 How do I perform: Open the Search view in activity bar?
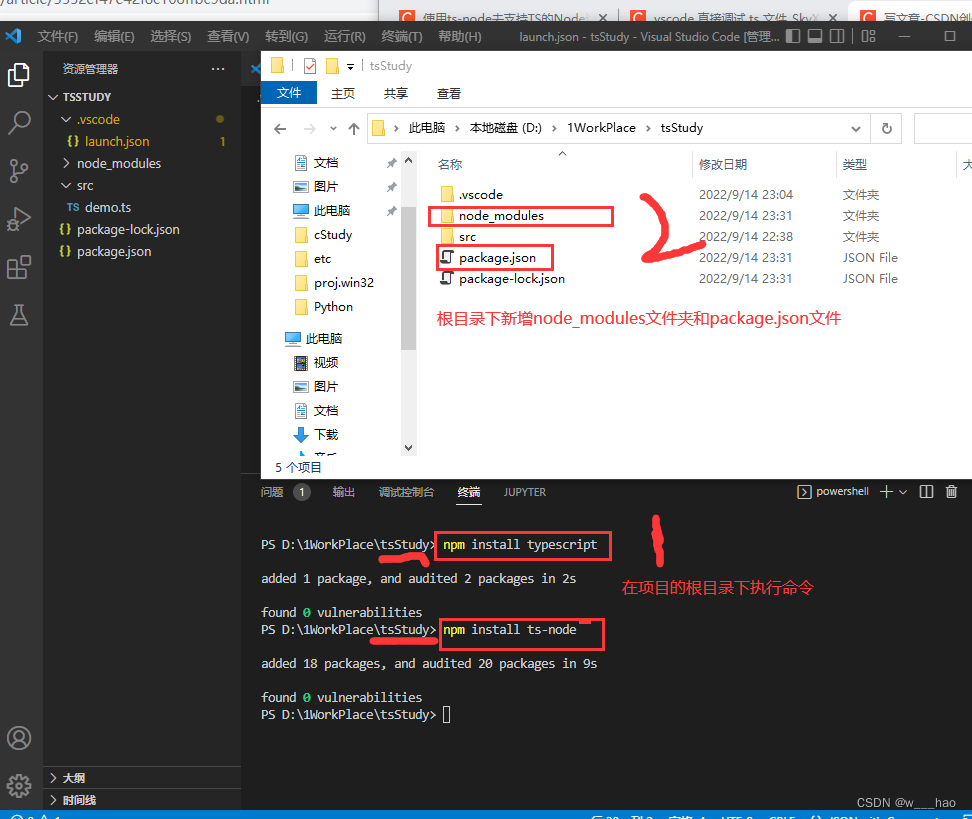pyautogui.click(x=19, y=123)
